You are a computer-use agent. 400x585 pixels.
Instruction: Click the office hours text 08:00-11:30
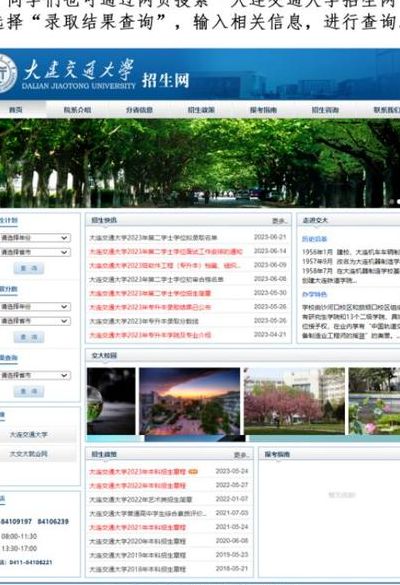click(x=19, y=536)
